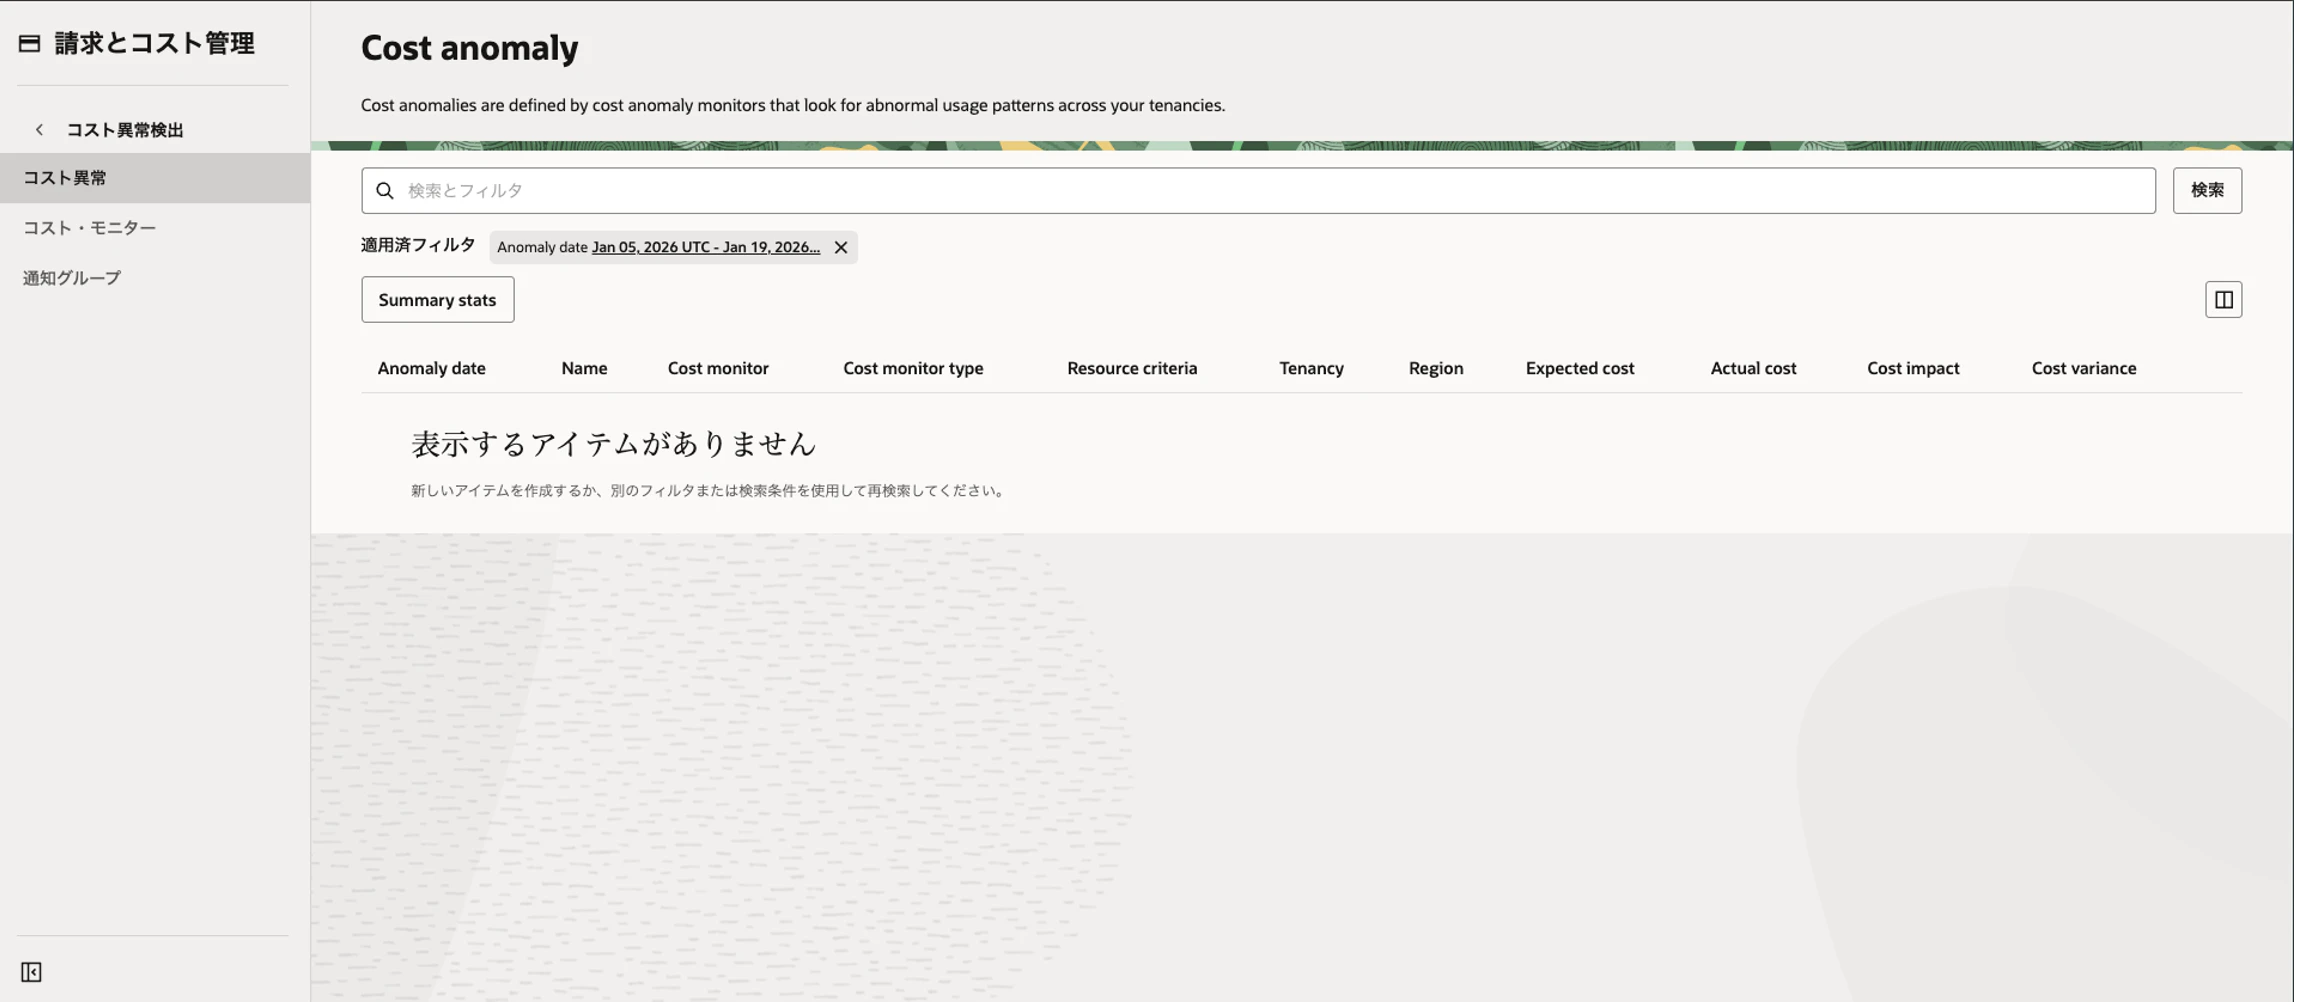Sort by Anomaly date column header
This screenshot has width=2300, height=1002.
(431, 368)
